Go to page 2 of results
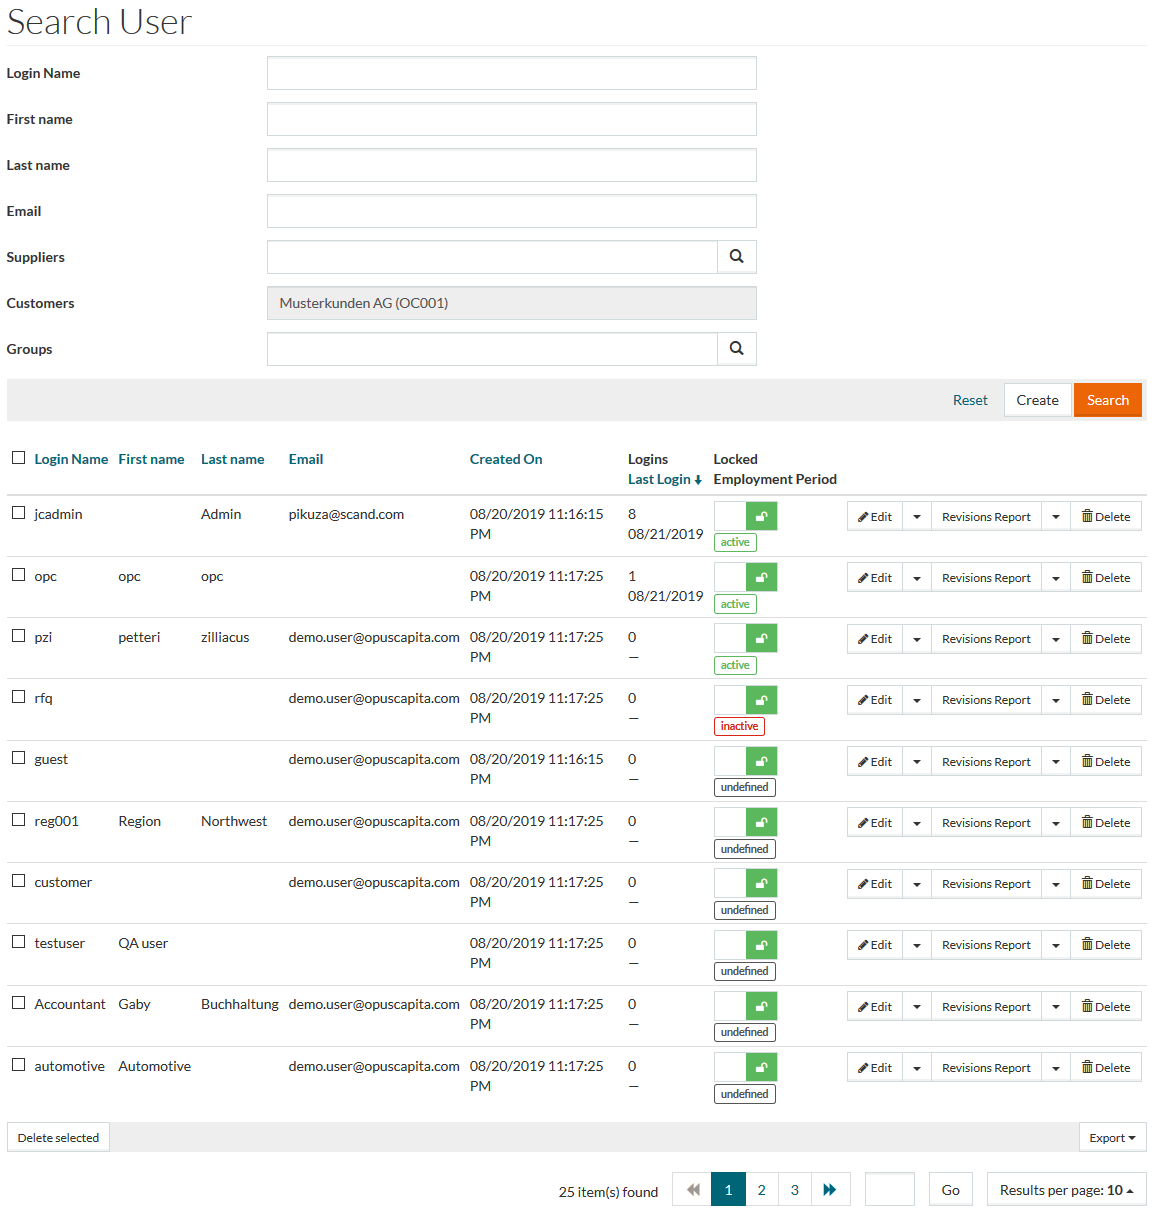Image resolution: width=1154 pixels, height=1212 pixels. (x=761, y=1190)
